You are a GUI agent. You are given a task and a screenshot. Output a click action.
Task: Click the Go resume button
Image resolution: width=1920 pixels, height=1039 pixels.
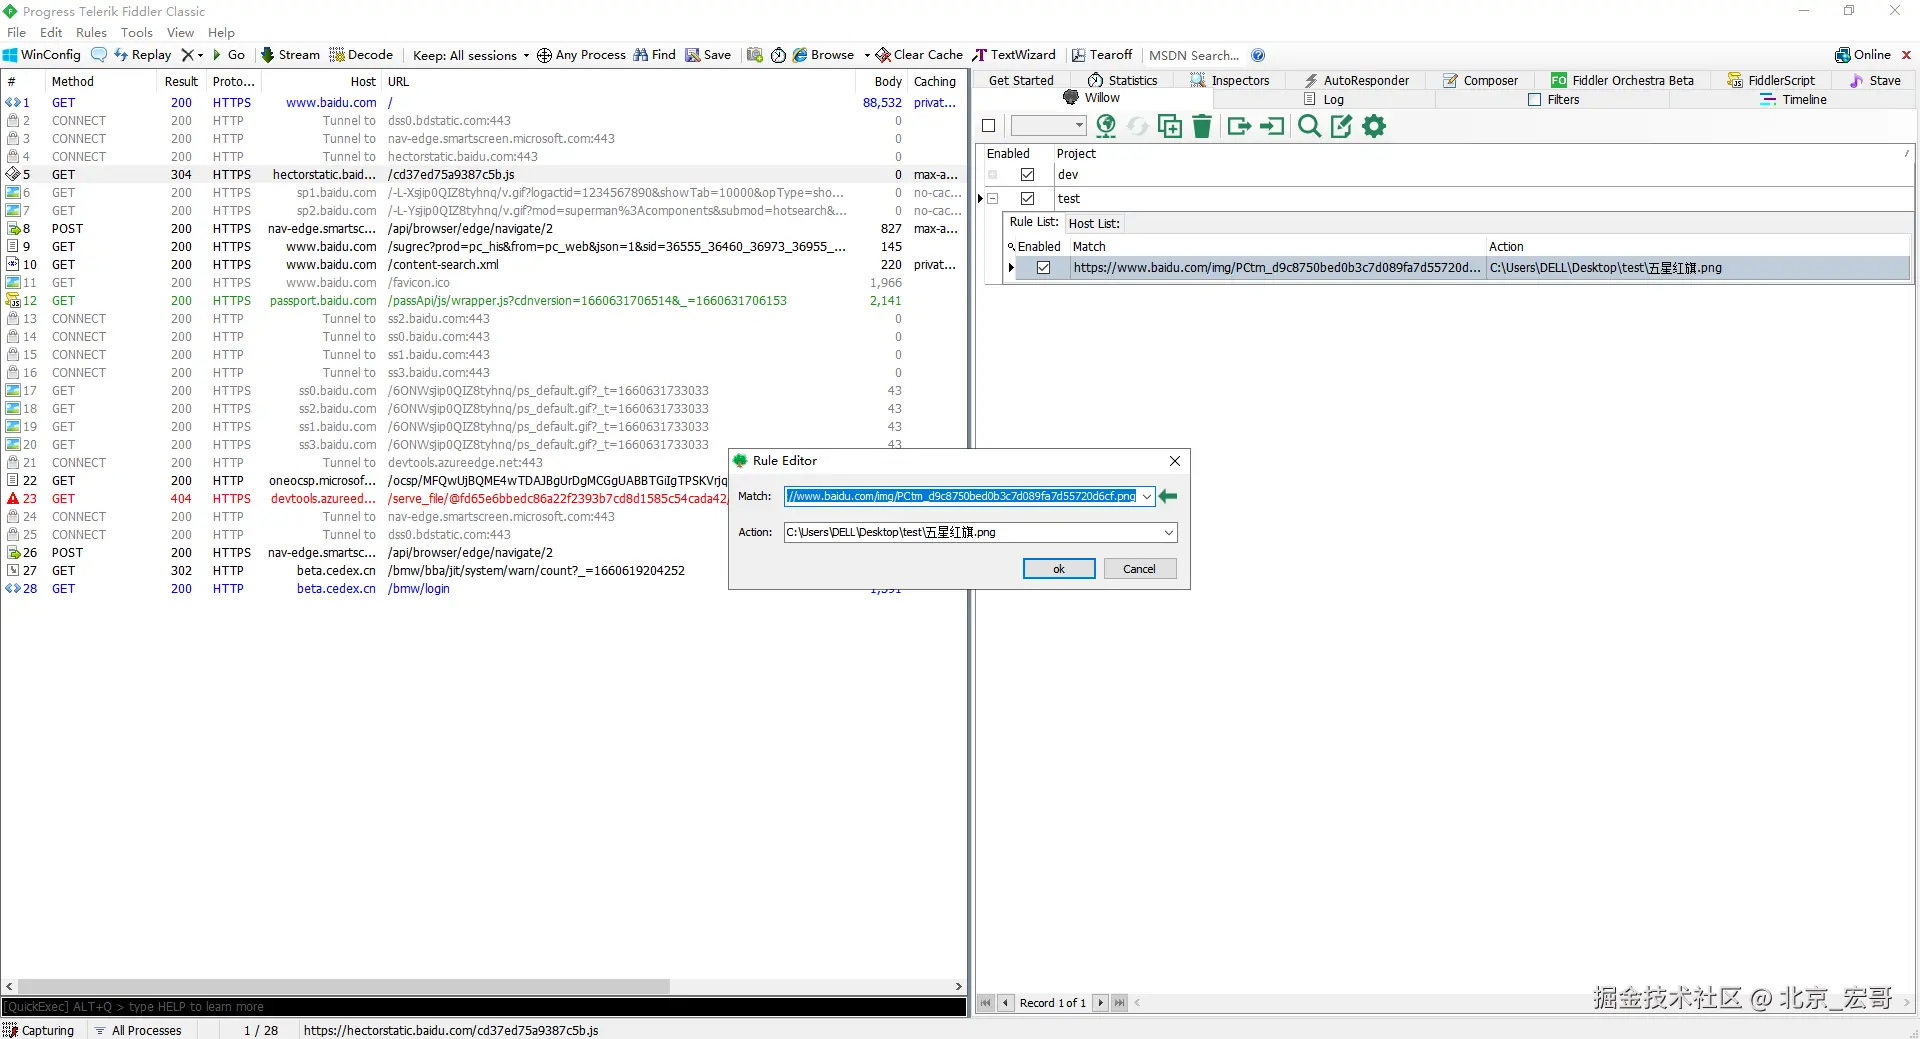pos(228,55)
